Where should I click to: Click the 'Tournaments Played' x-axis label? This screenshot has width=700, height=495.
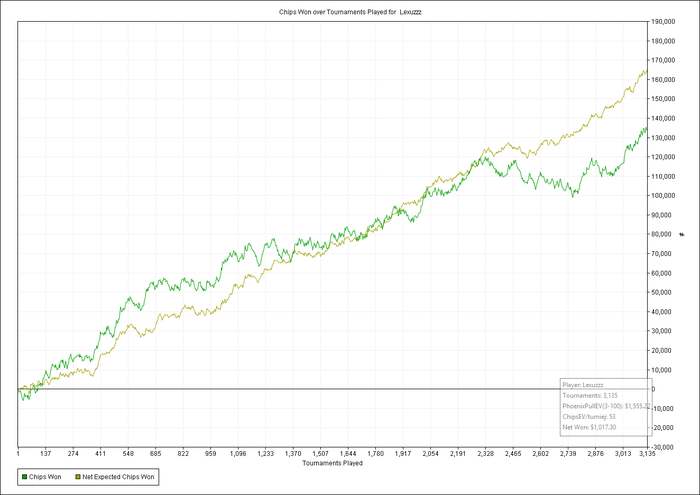333,463
